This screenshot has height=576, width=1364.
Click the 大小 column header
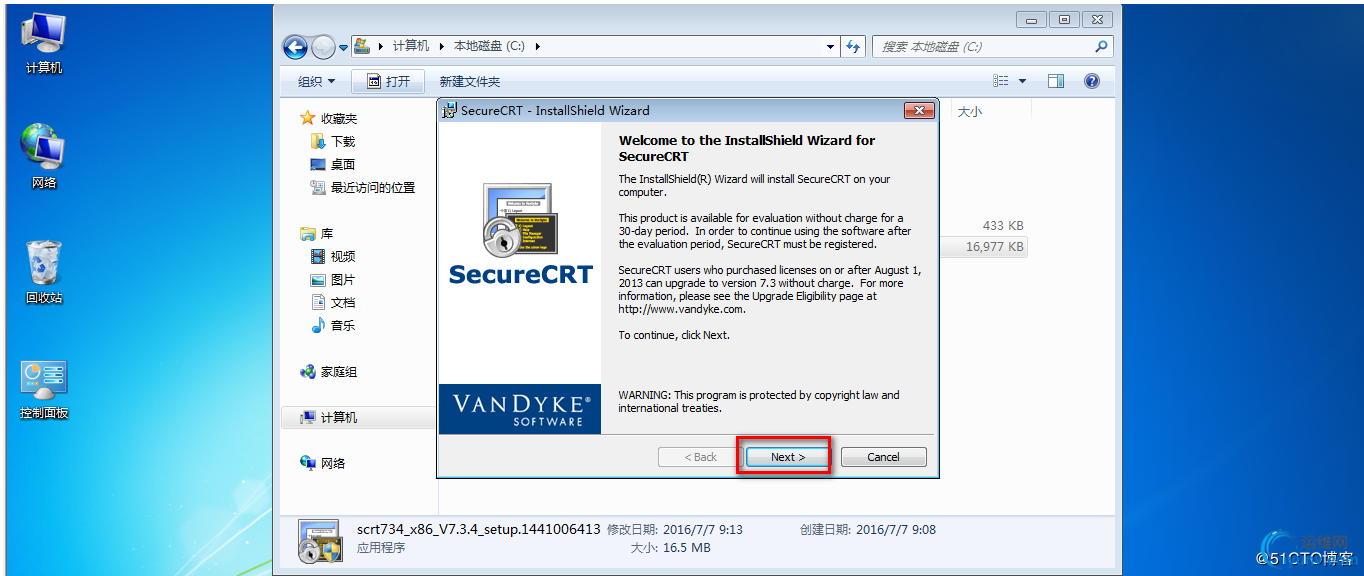tap(969, 112)
